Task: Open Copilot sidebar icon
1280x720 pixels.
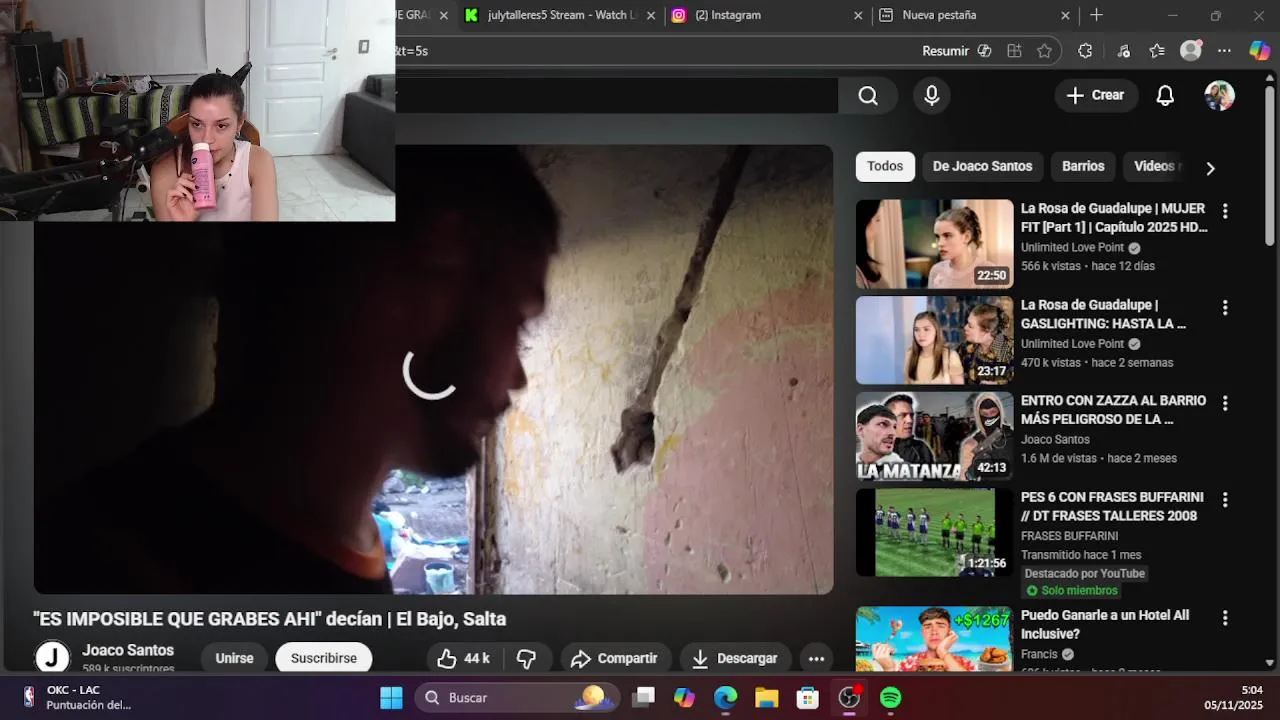Action: coord(1259,51)
